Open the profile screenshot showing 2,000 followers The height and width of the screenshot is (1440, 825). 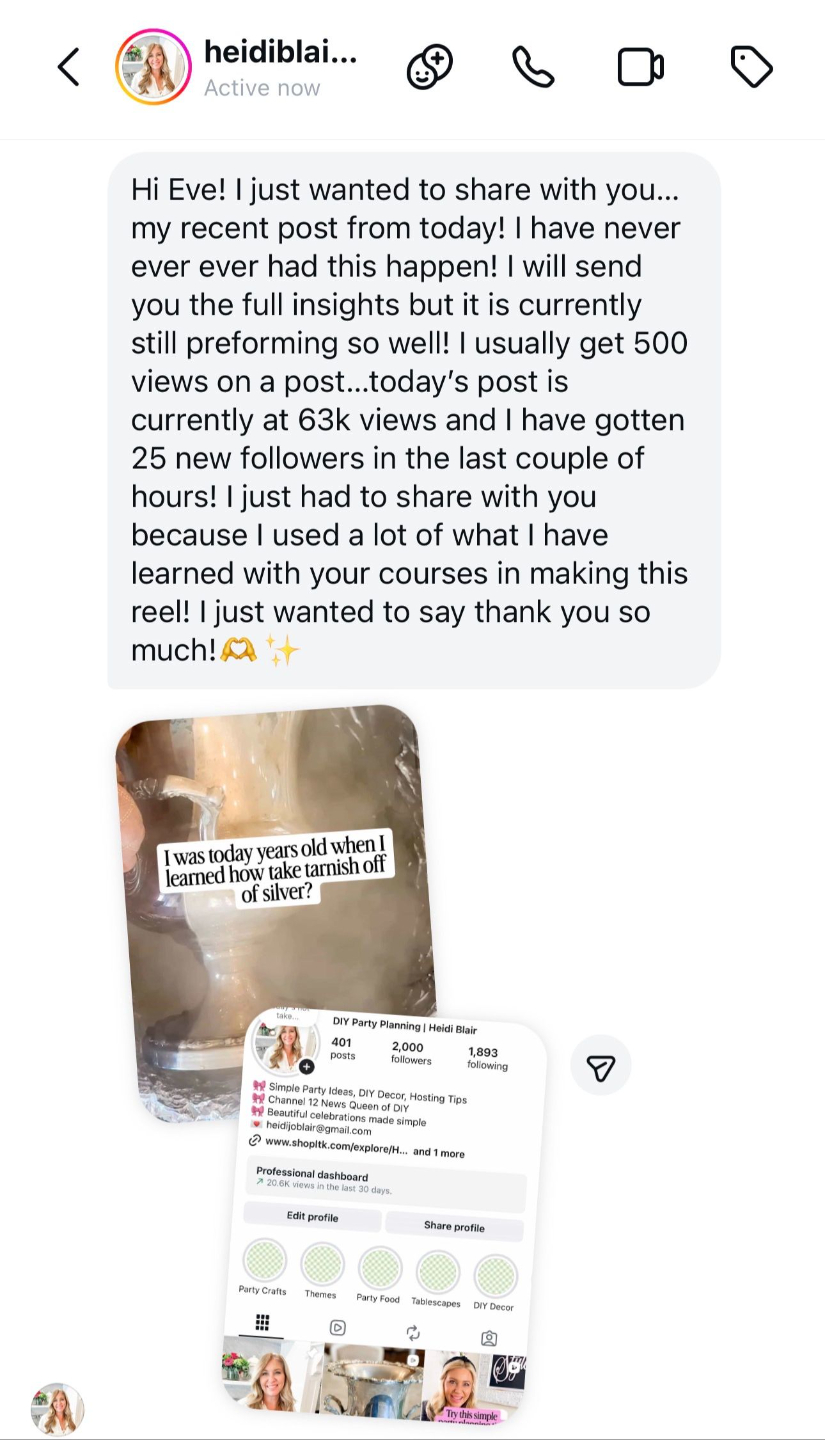(385, 1215)
